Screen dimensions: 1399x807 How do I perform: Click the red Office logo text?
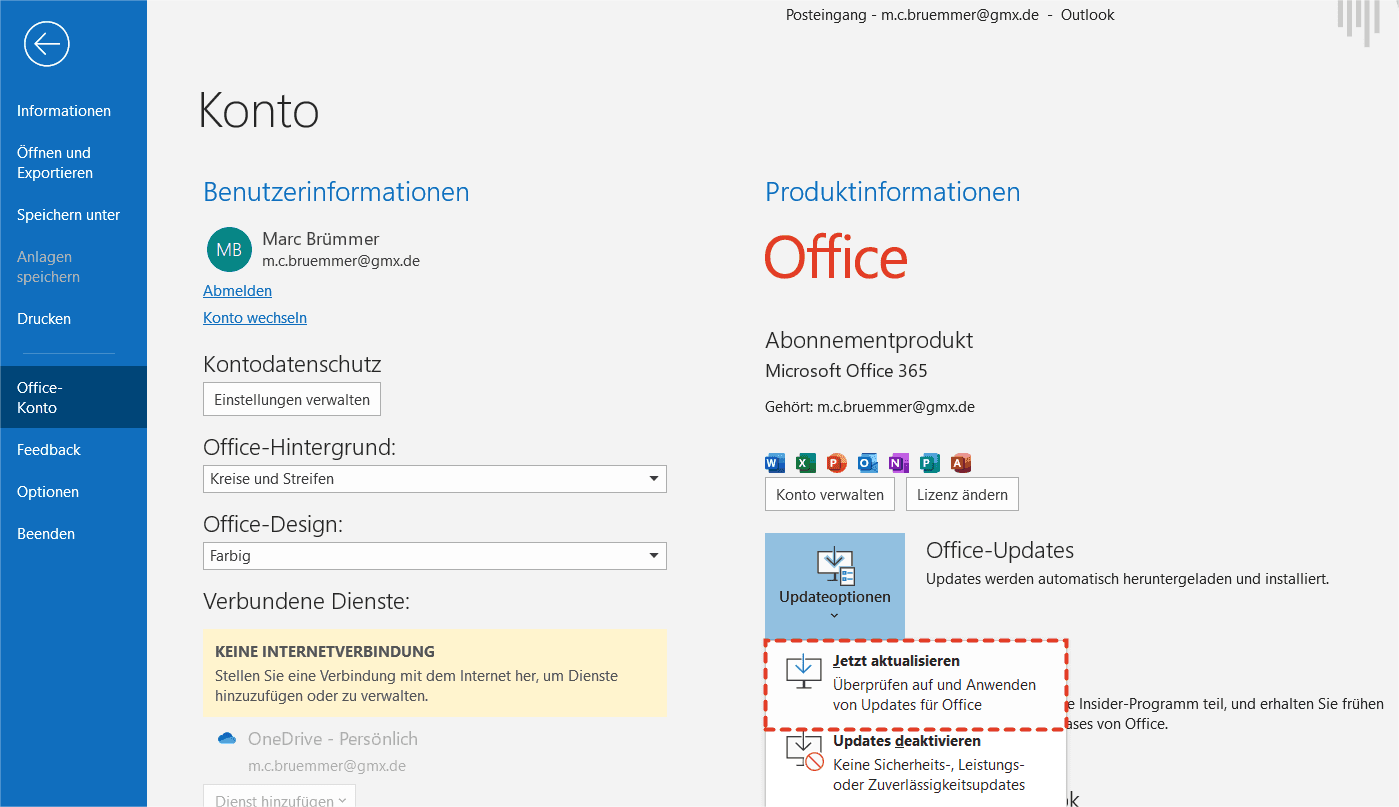pos(836,257)
